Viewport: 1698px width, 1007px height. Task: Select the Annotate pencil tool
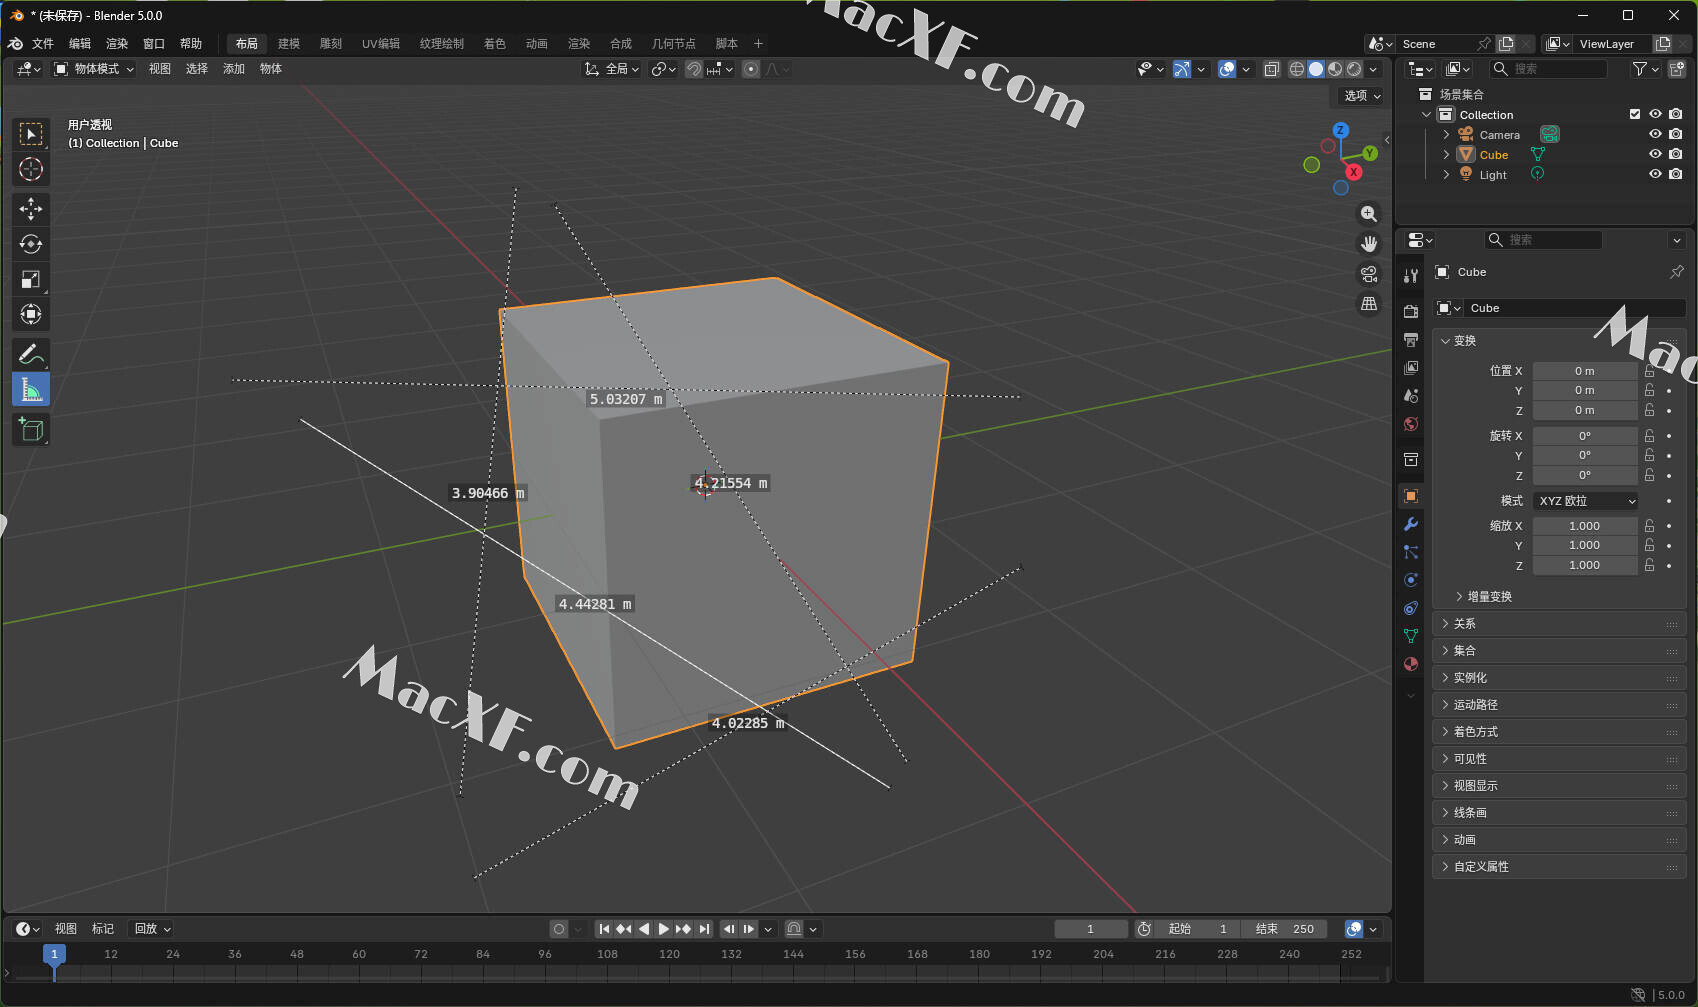[31, 354]
